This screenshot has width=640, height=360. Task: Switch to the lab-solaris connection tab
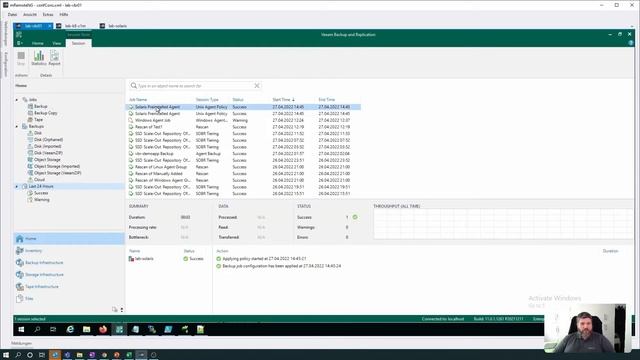click(x=118, y=26)
